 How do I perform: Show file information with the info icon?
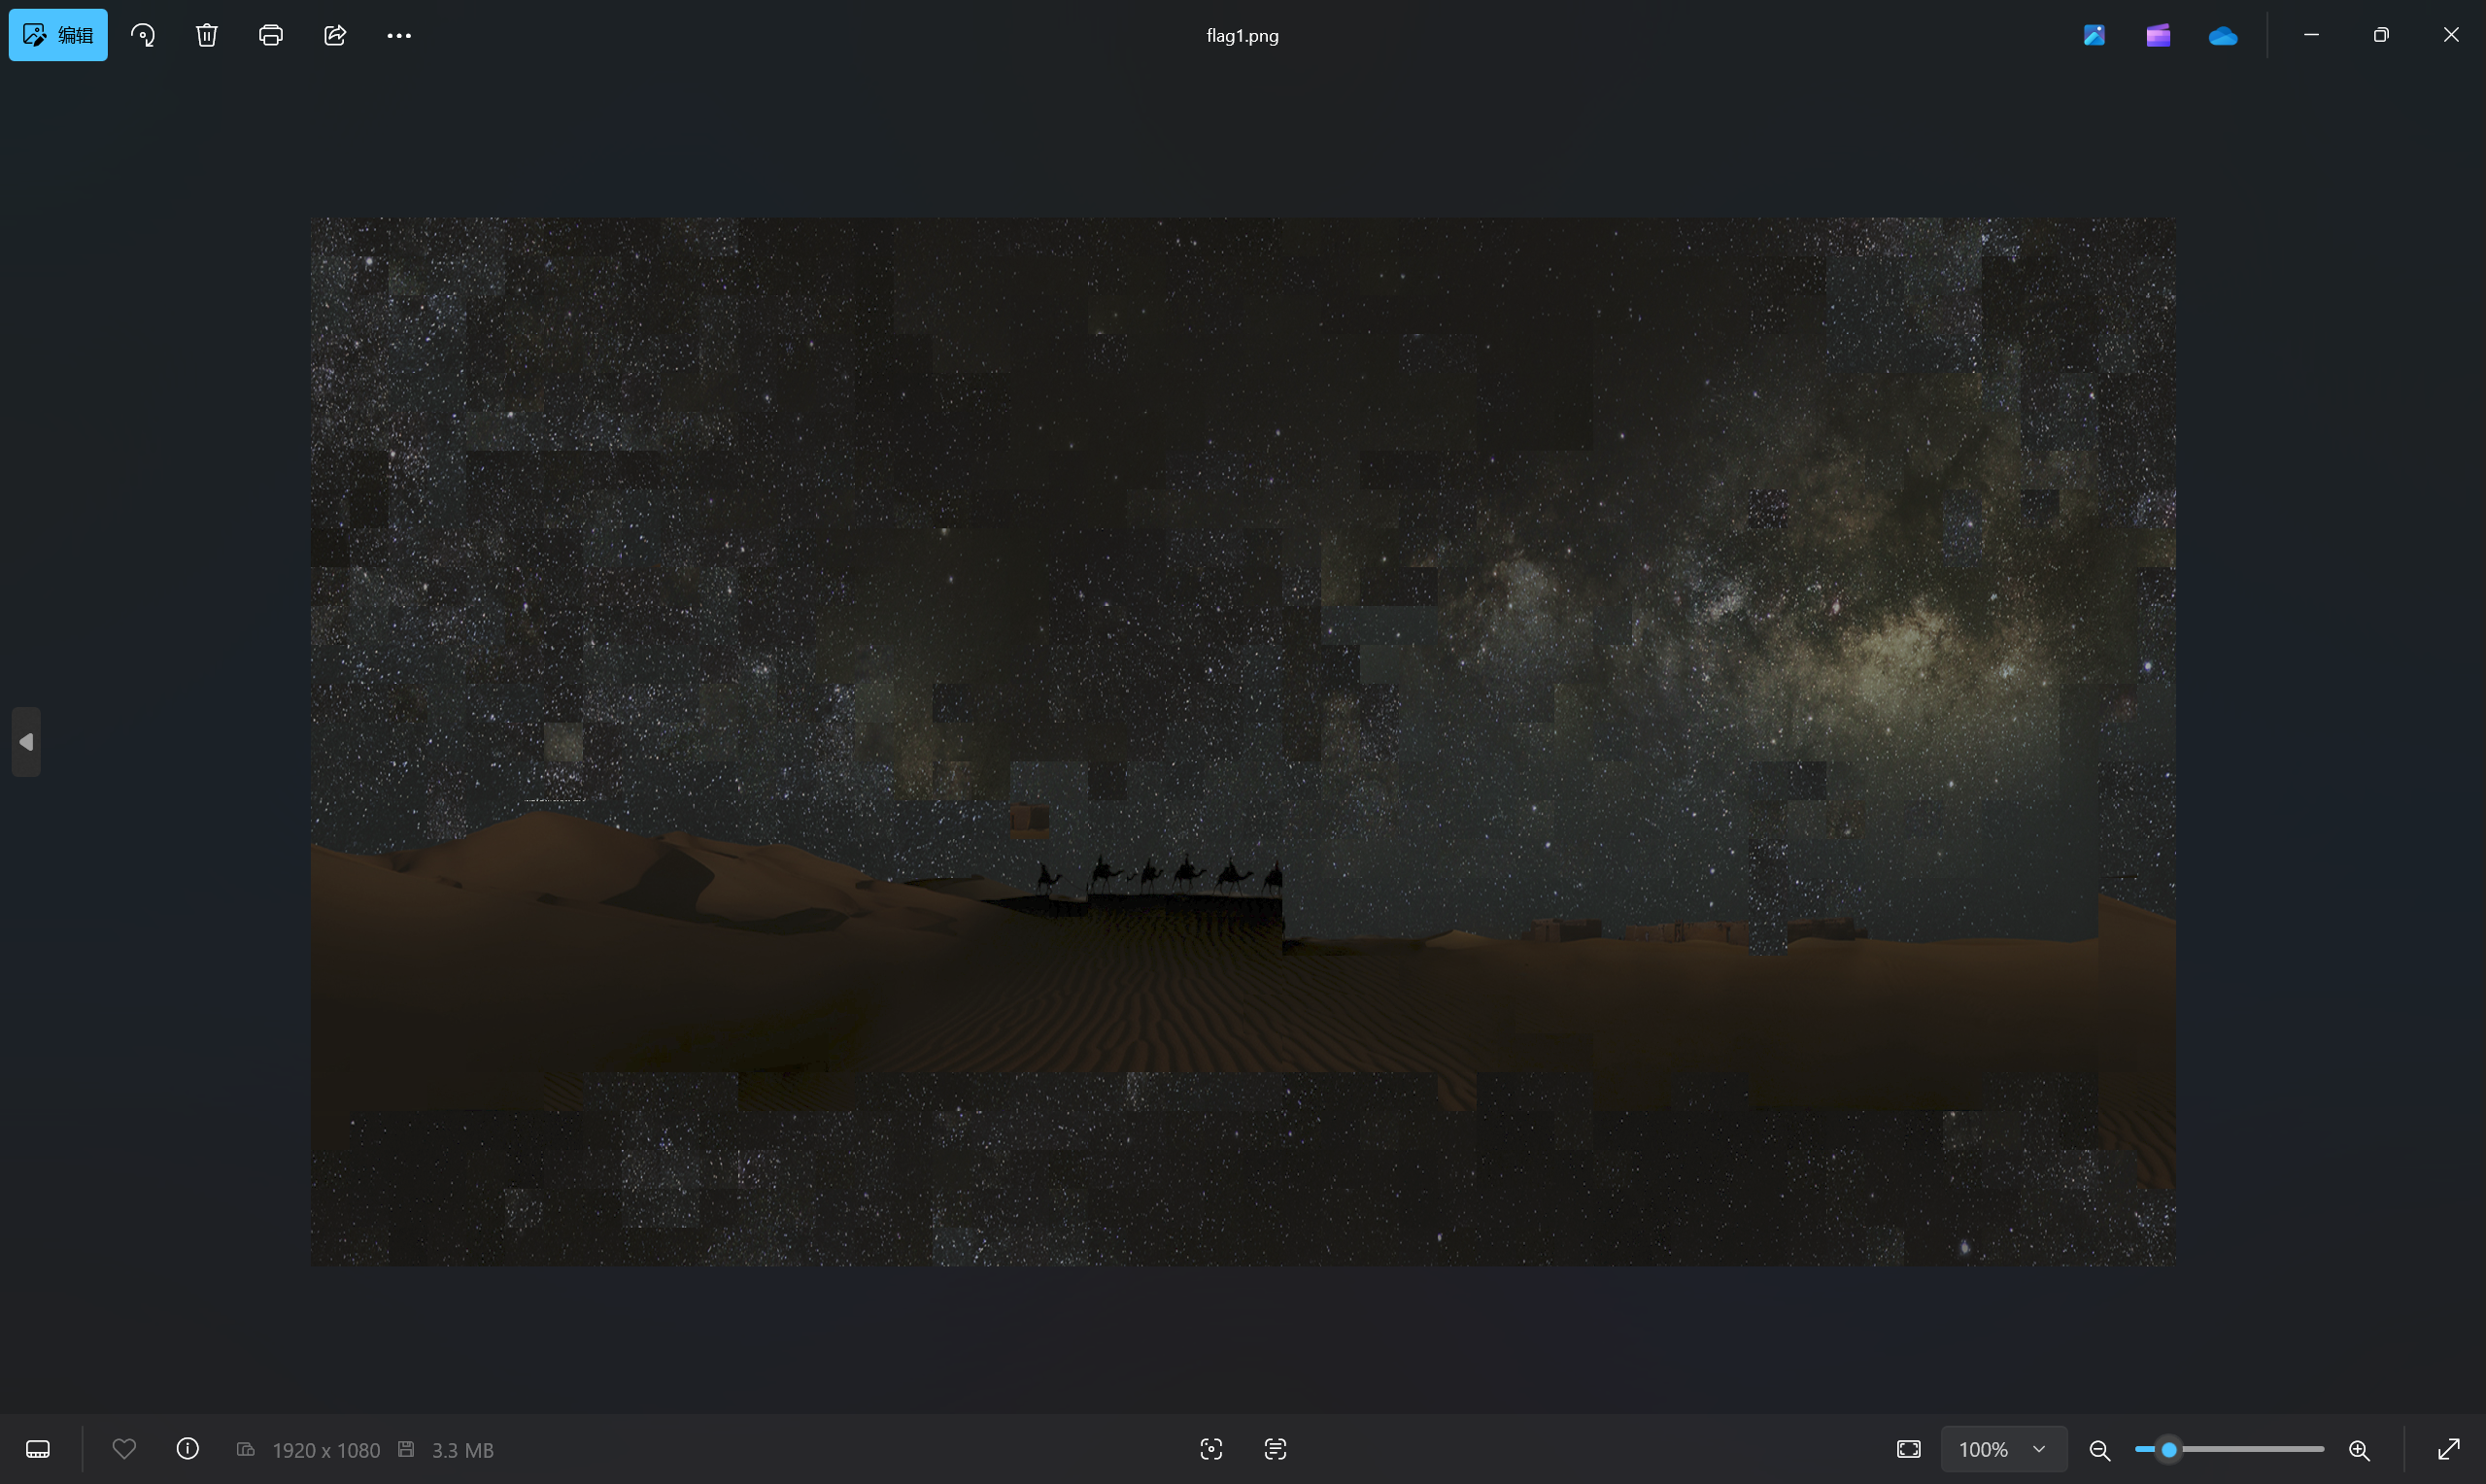[x=188, y=1449]
